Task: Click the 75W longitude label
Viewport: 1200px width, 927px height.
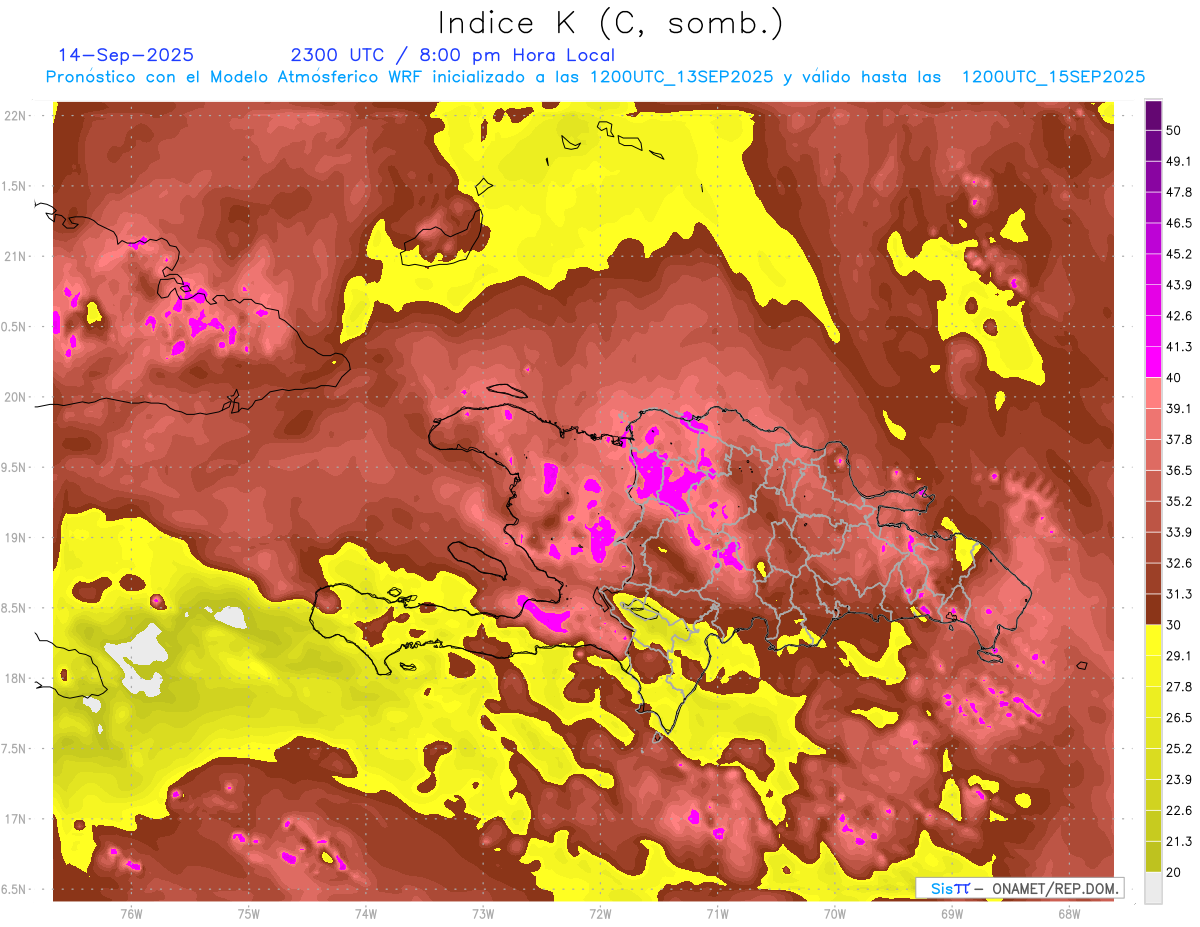Action: point(248,913)
